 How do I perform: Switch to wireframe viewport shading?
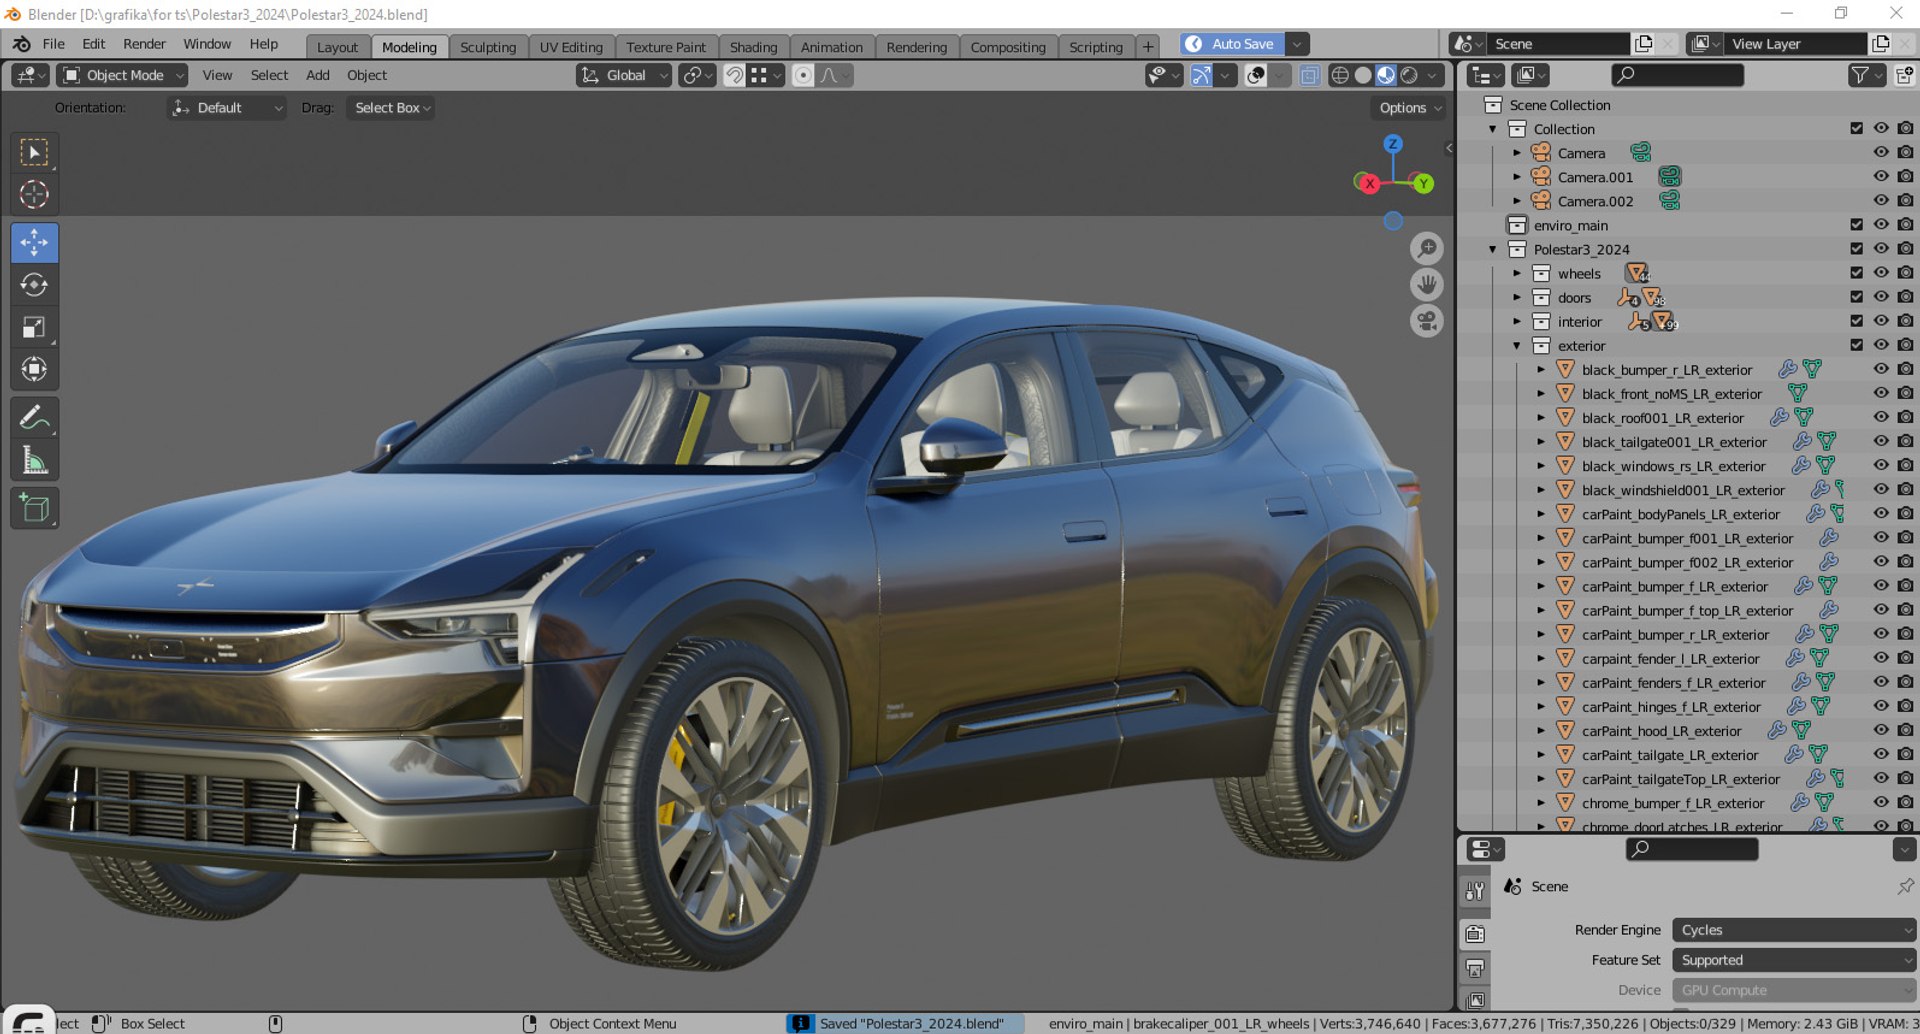[x=1340, y=75]
